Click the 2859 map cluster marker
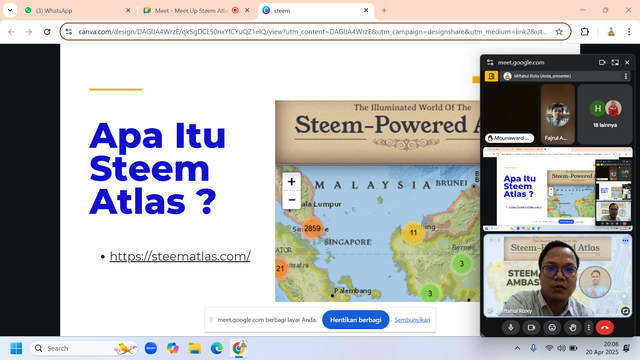Viewport: 640px width, 360px height. click(x=312, y=229)
